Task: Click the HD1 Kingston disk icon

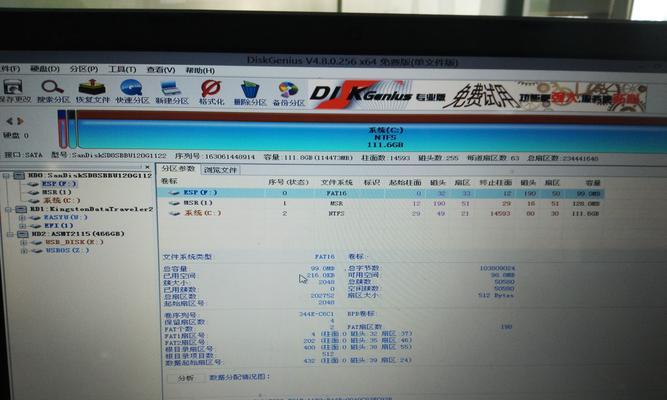Action: point(21,209)
